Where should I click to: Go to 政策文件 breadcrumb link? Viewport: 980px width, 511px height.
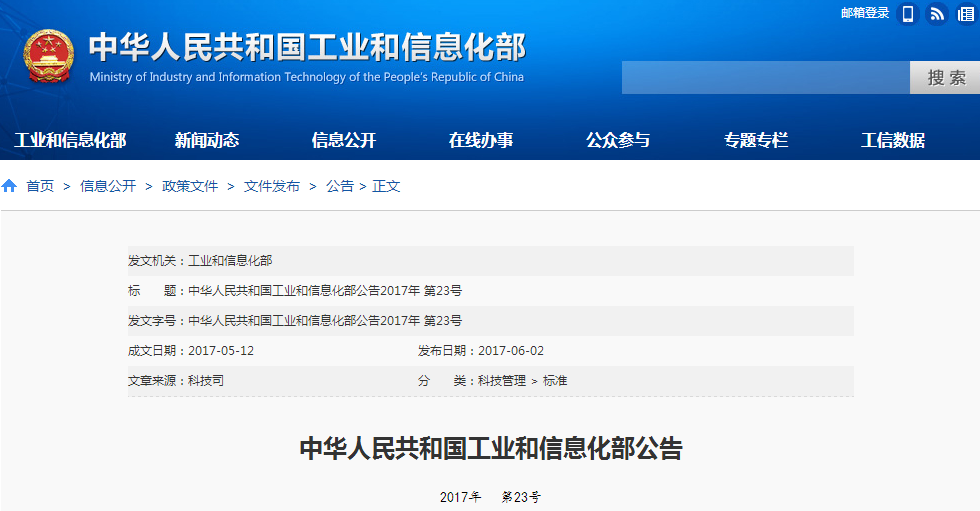[x=190, y=186]
